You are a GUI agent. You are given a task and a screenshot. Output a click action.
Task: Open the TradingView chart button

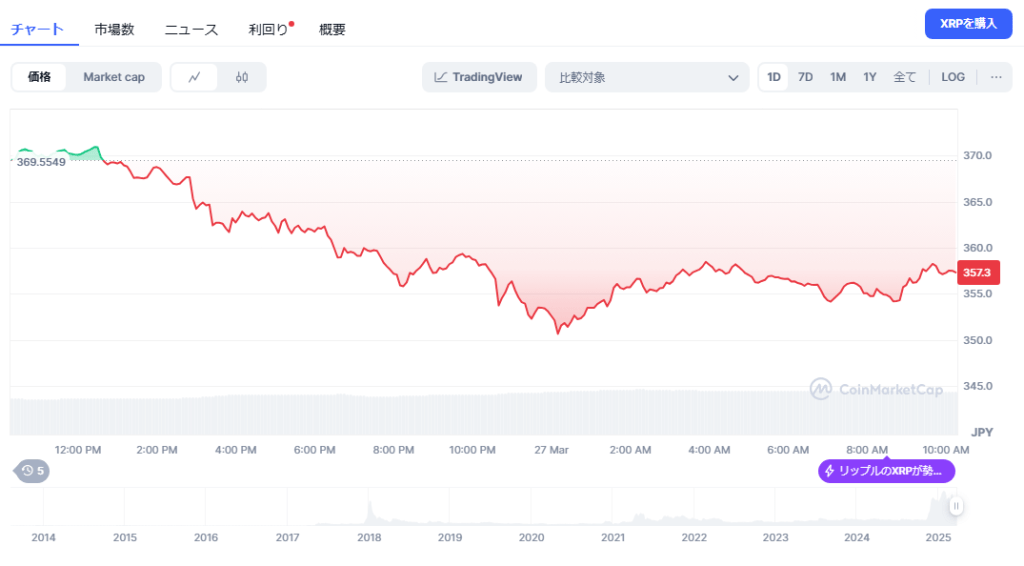[x=479, y=77]
